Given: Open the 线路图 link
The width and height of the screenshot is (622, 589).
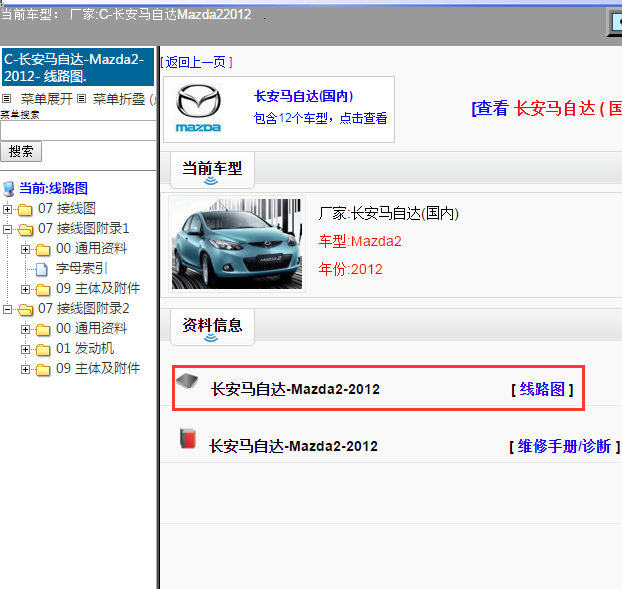Looking at the screenshot, I should (x=542, y=389).
